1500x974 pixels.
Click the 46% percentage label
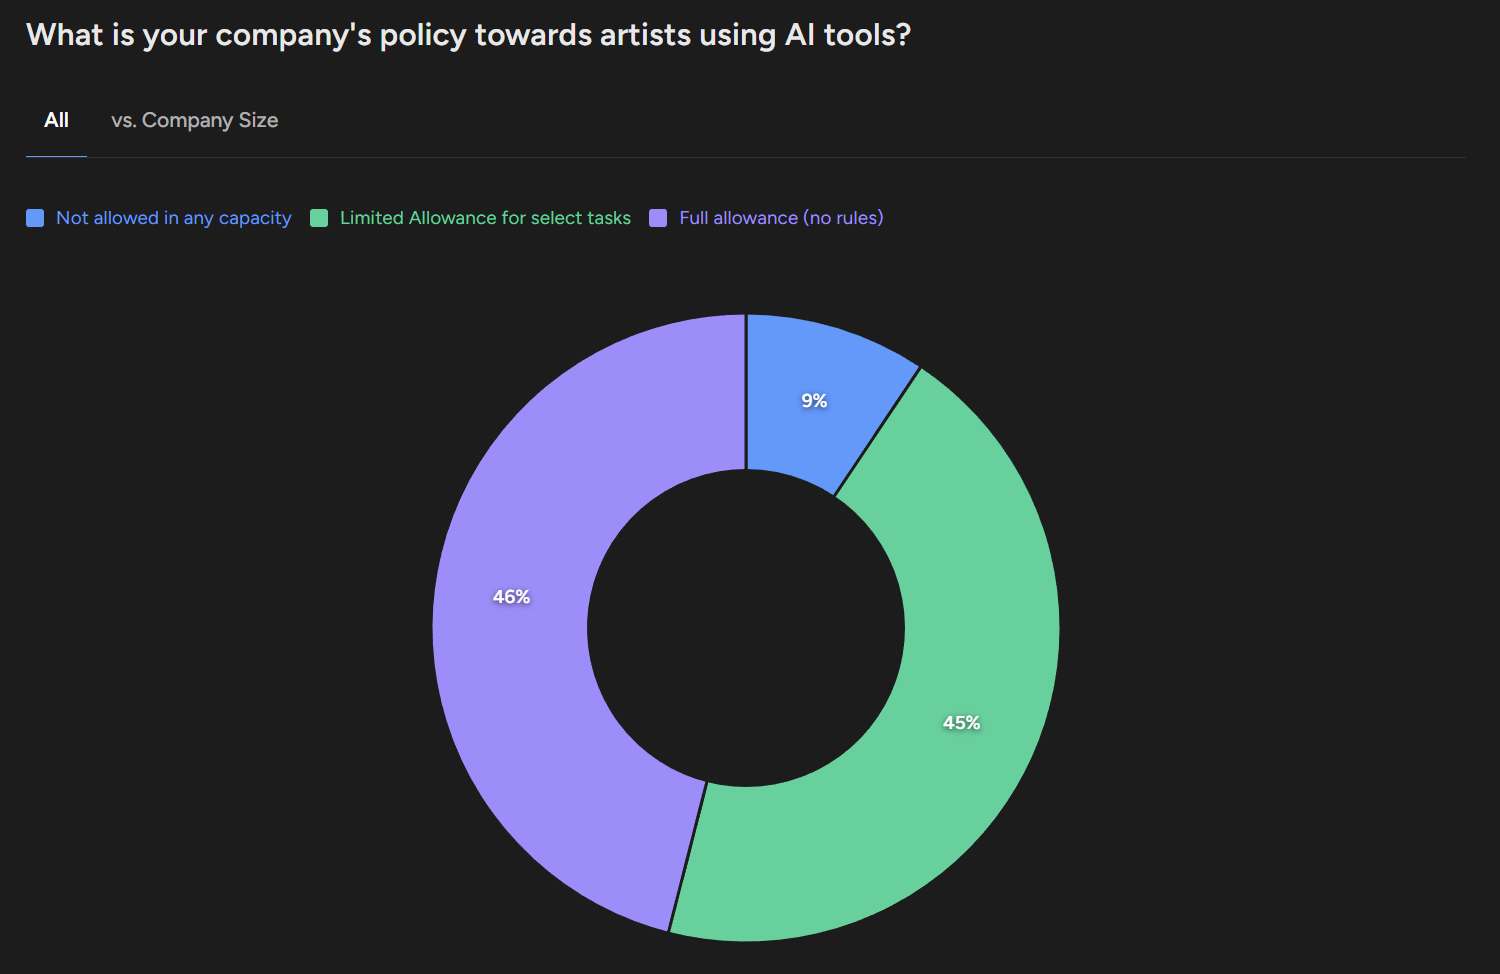511,596
